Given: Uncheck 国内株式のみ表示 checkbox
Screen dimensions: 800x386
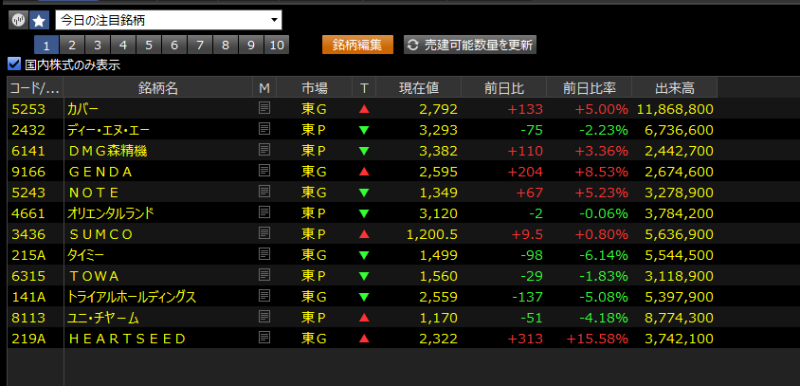Looking at the screenshot, I should pyautogui.click(x=14, y=65).
